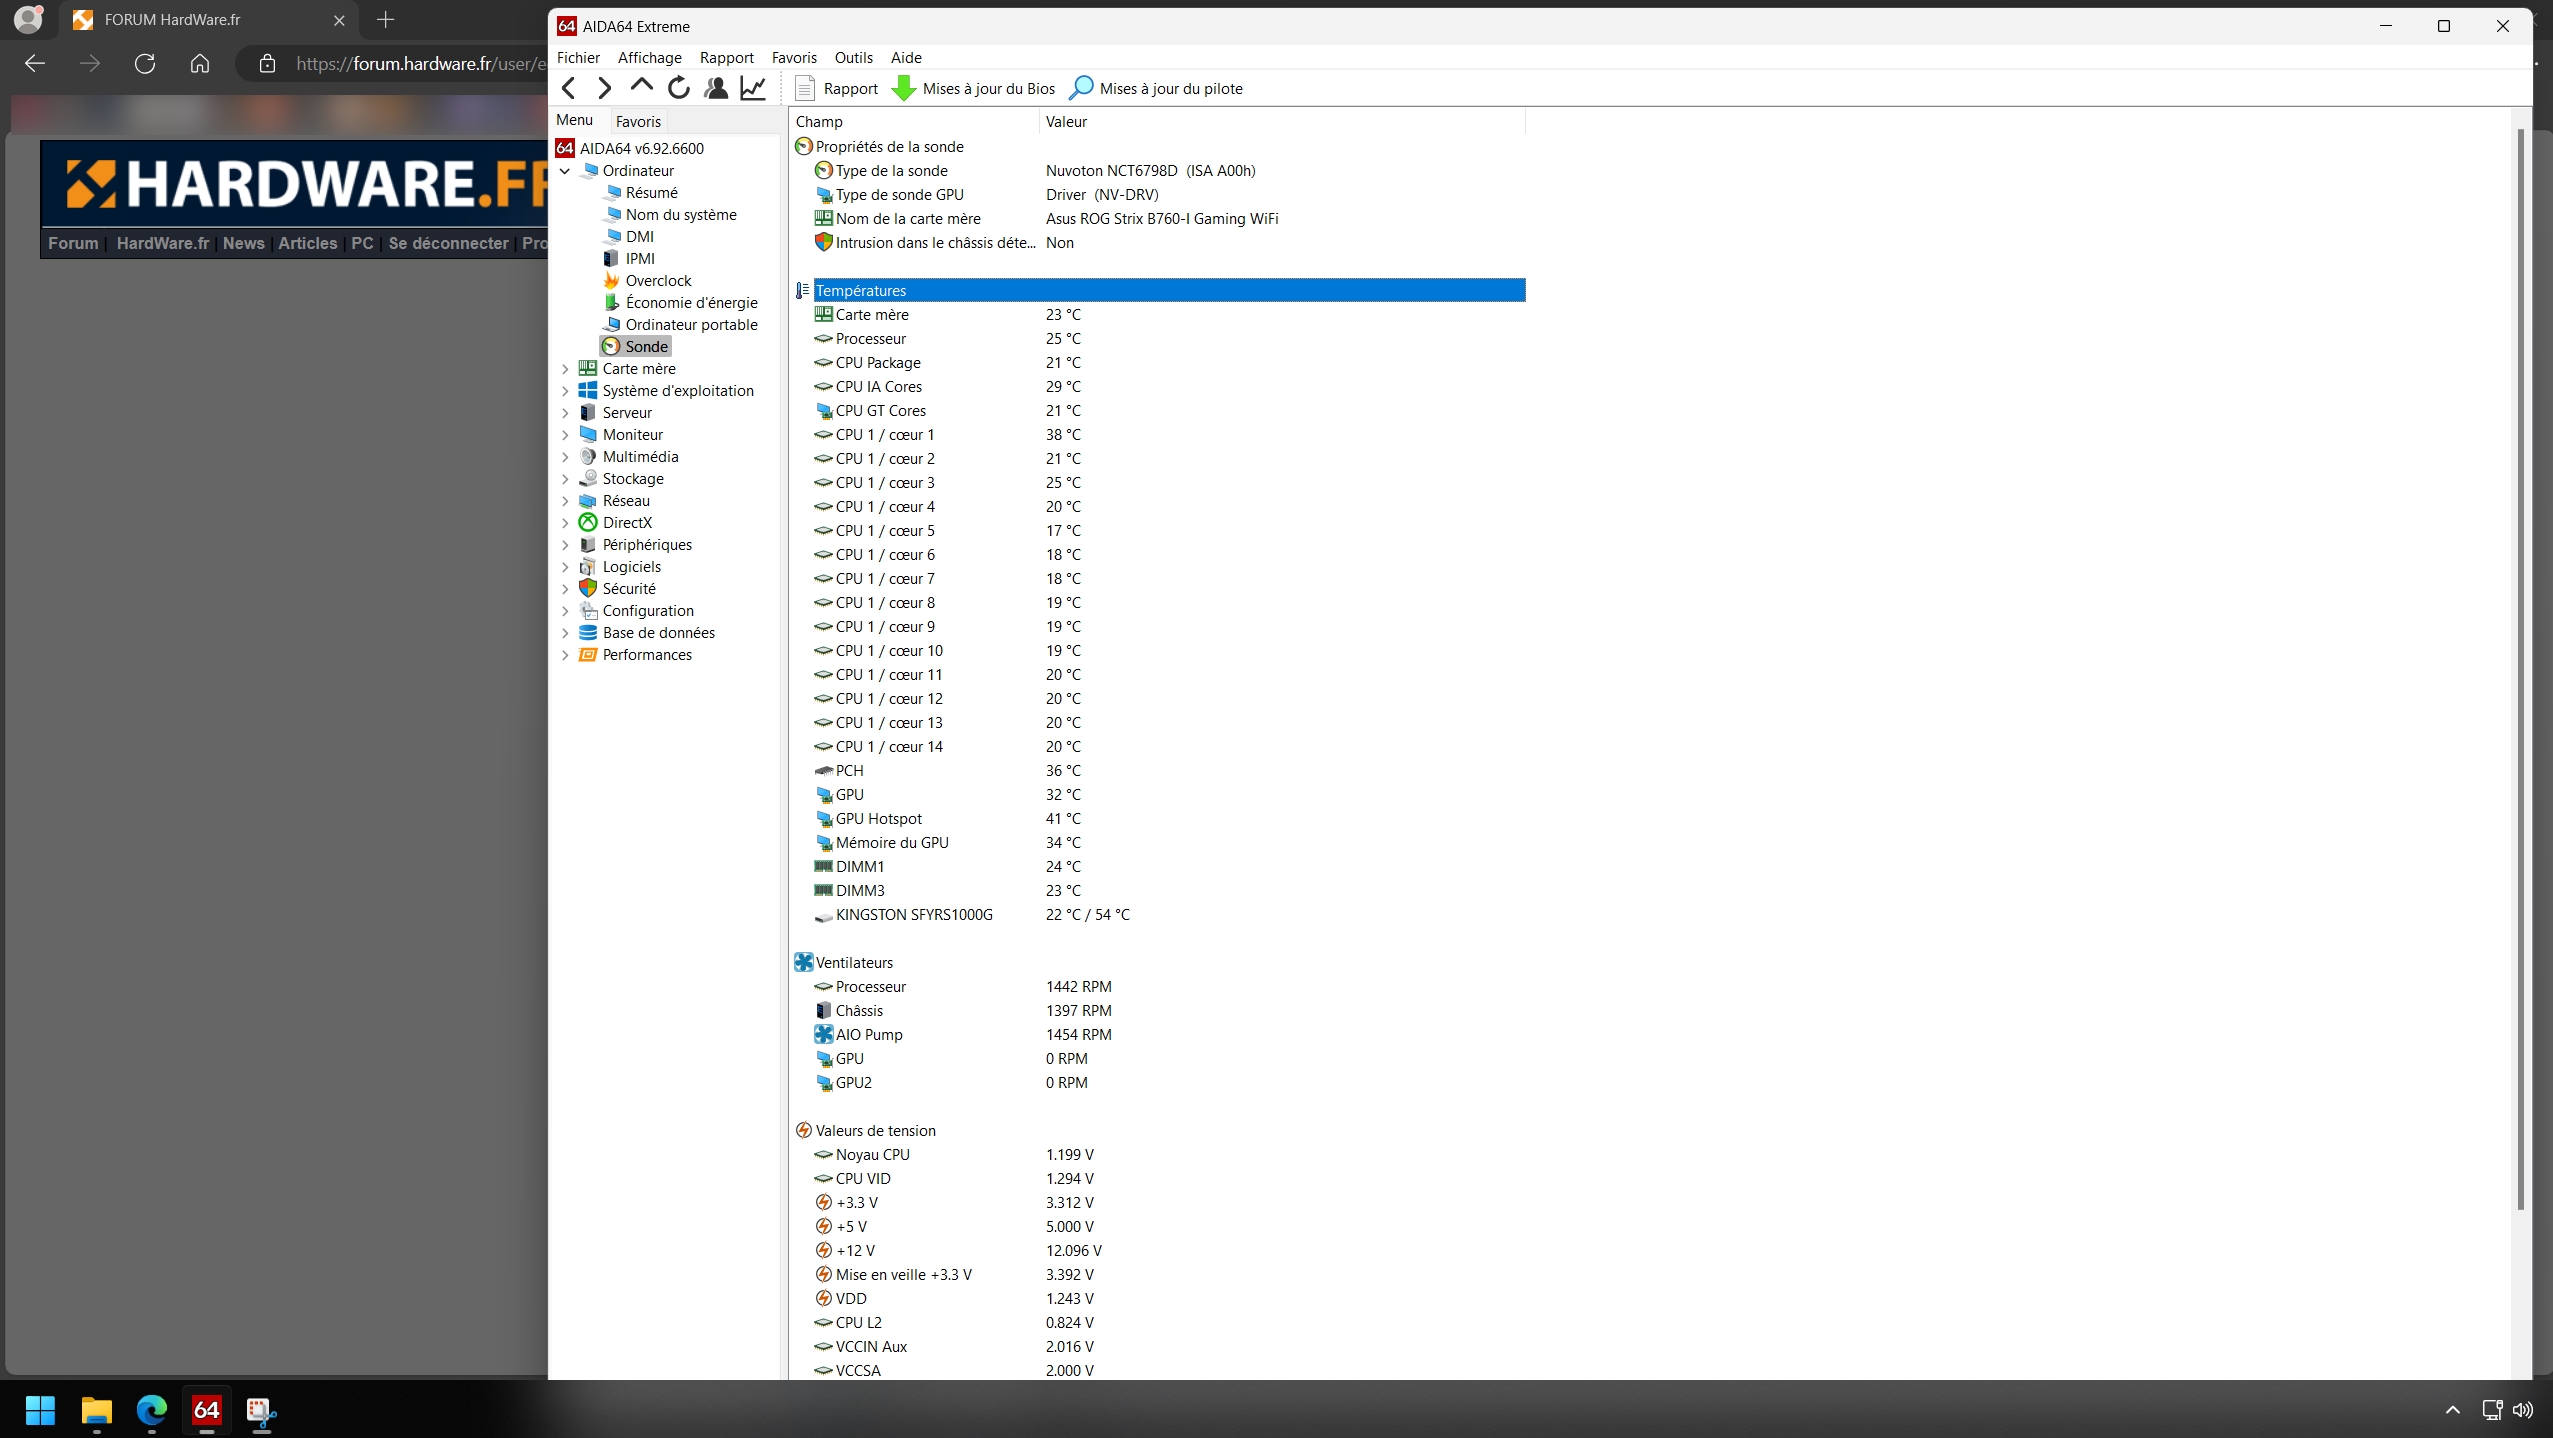Click Mises à jour du Bios
This screenshot has height=1438, width=2553.
coord(973,88)
